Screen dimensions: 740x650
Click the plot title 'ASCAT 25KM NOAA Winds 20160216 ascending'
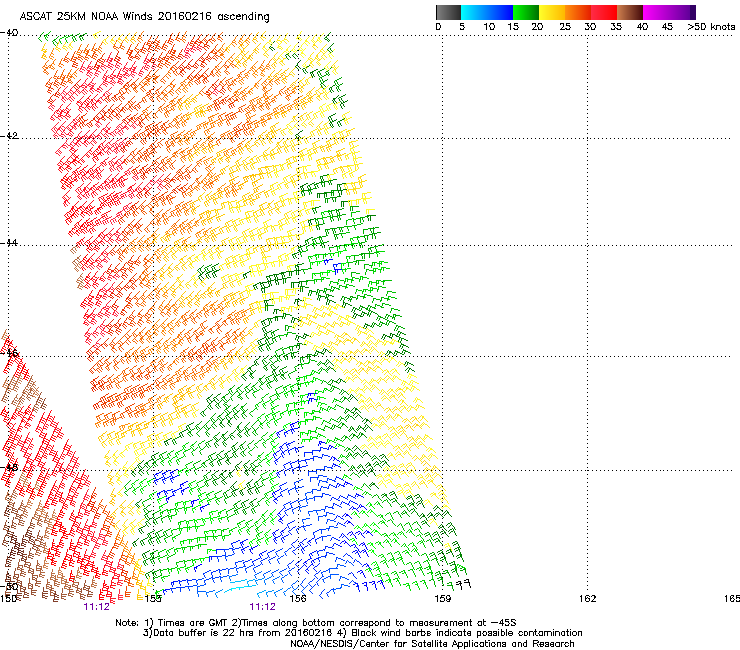point(144,17)
